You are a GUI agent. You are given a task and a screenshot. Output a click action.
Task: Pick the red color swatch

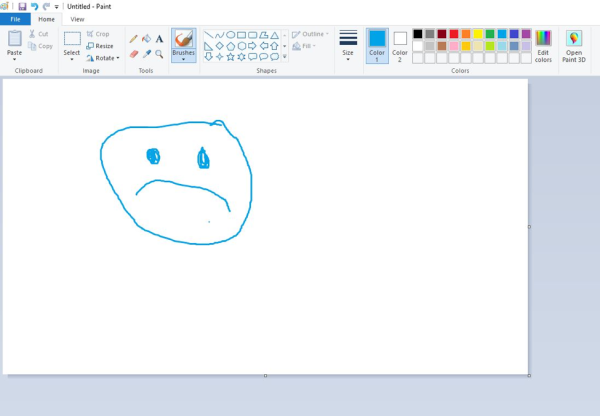(x=454, y=33)
